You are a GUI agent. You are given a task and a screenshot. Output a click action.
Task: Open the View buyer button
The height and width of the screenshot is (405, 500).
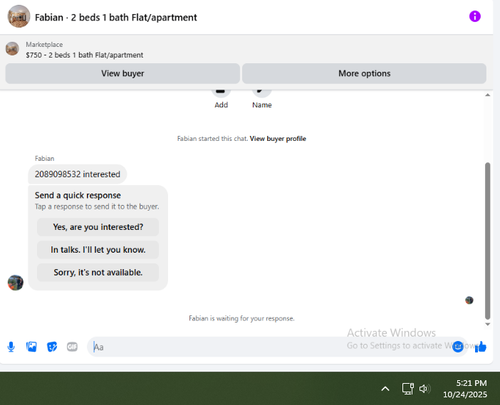click(x=122, y=73)
